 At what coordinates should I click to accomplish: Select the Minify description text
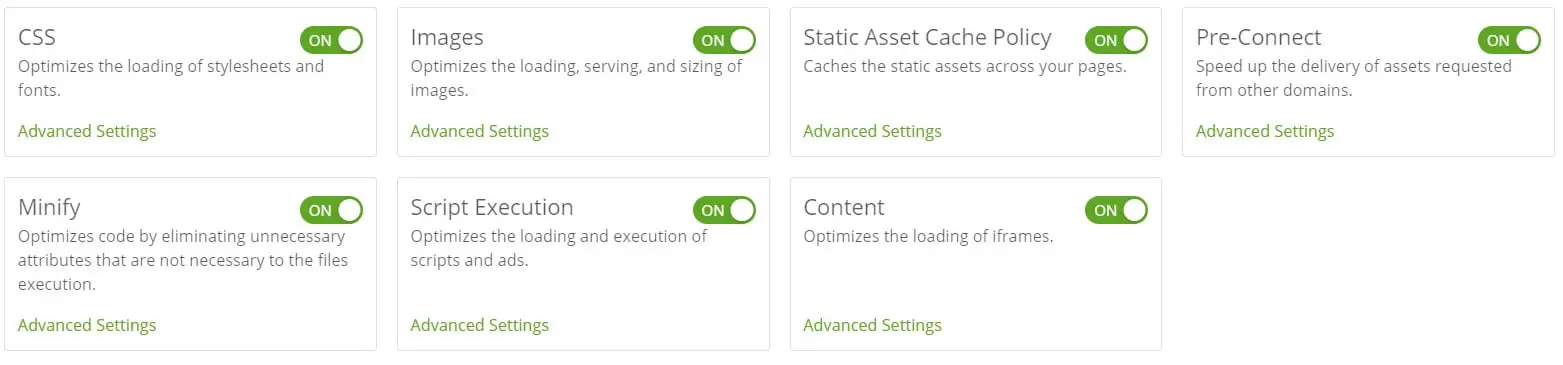(182, 260)
